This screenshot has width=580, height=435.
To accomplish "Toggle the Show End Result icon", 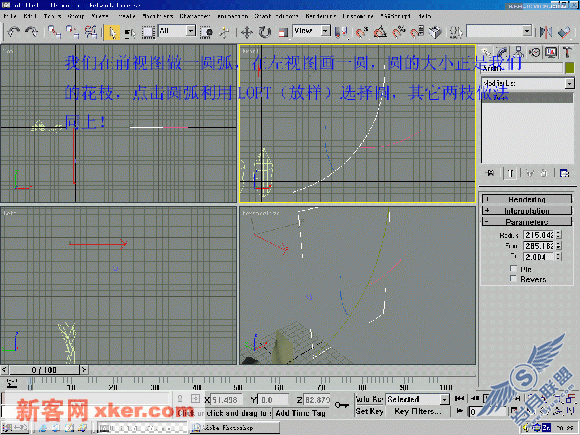I will pos(511,173).
